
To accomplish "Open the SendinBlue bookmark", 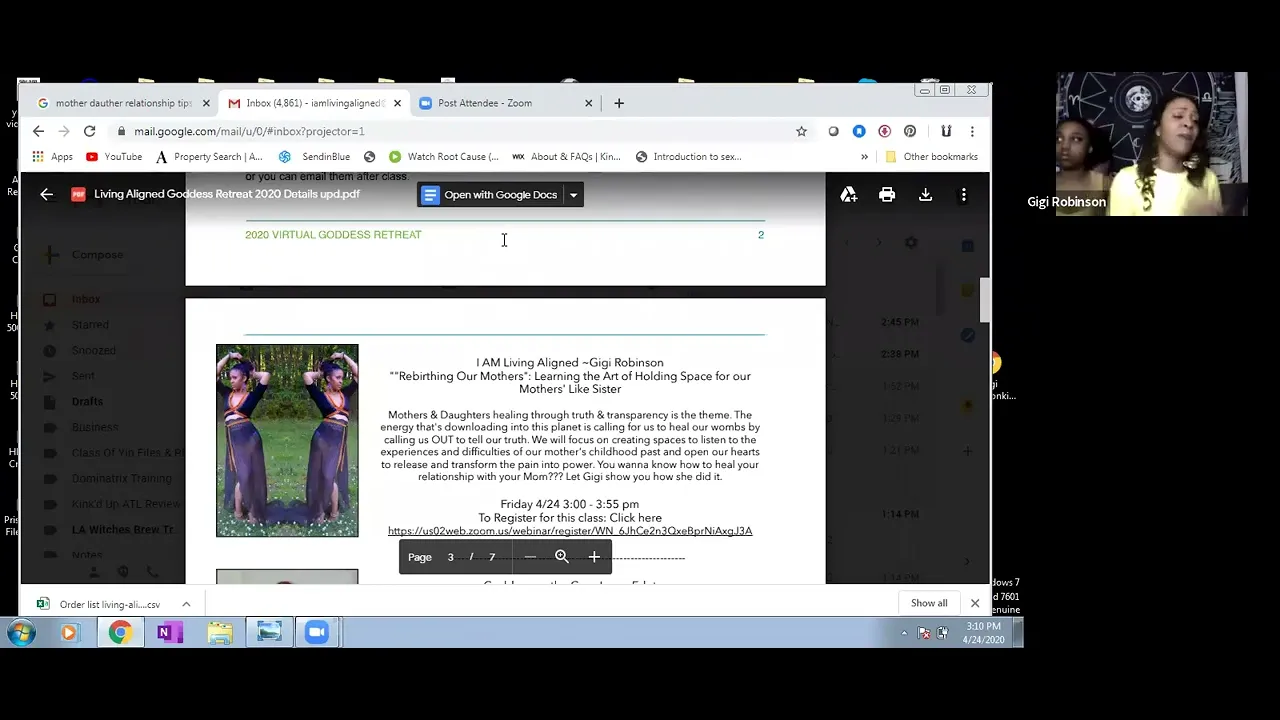I will [314, 156].
